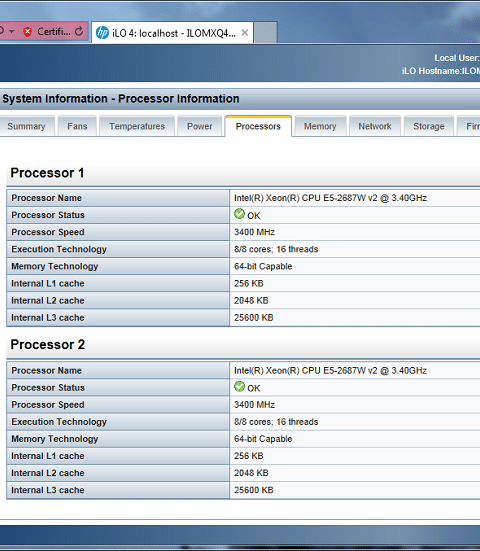Select the iLO 4: localhost browser tab

(173, 33)
